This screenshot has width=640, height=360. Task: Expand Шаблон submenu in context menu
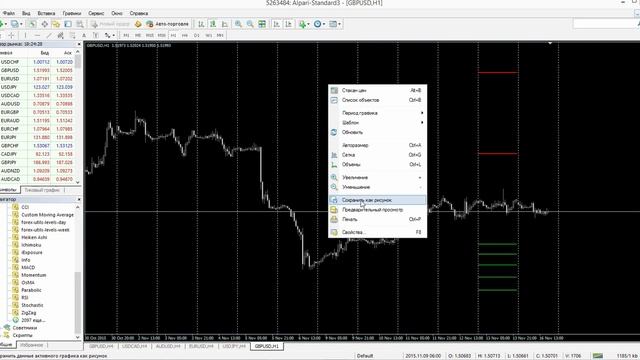tap(378, 122)
